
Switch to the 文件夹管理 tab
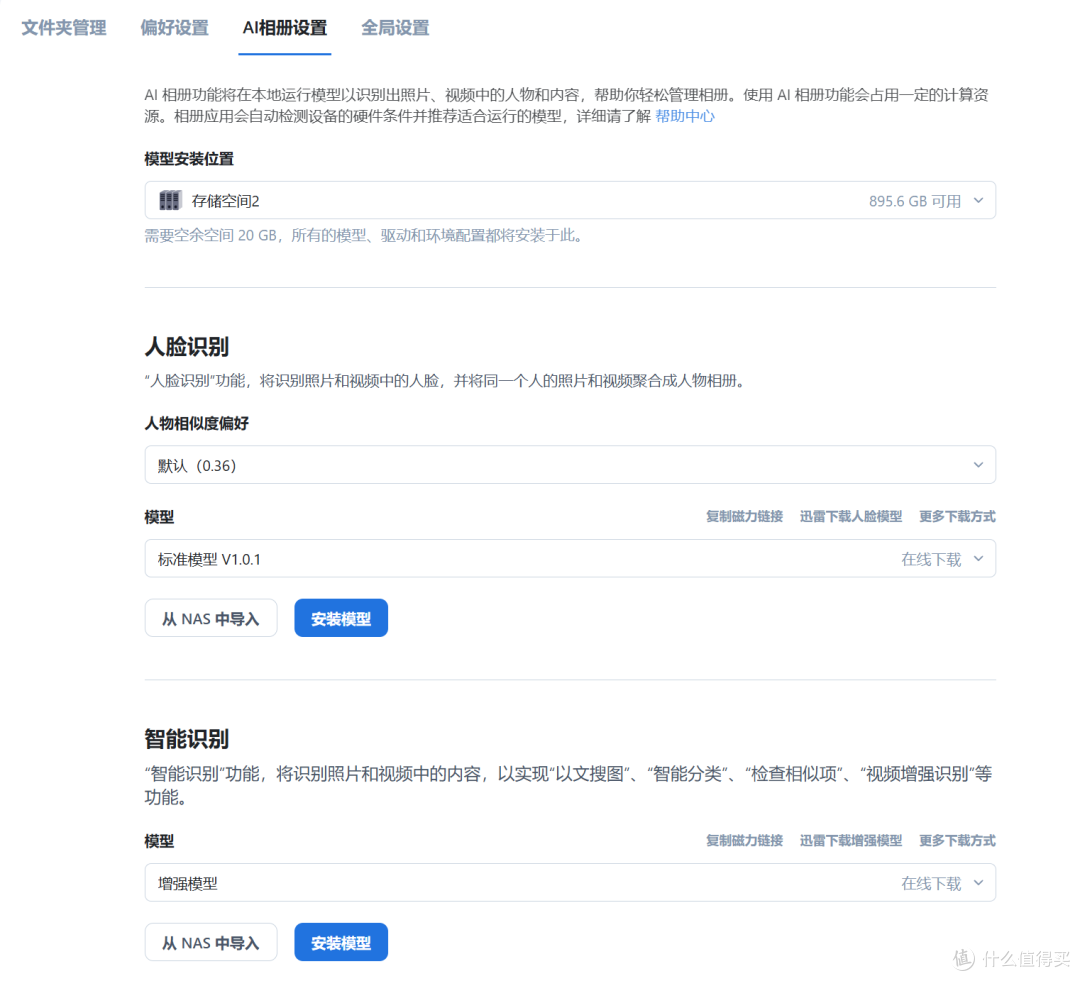pyautogui.click(x=63, y=28)
